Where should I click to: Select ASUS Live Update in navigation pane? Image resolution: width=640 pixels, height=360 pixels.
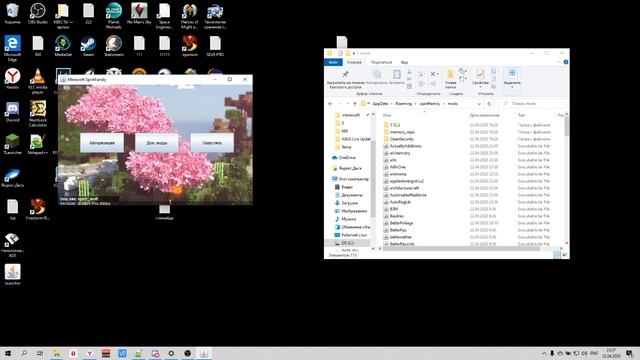353,139
